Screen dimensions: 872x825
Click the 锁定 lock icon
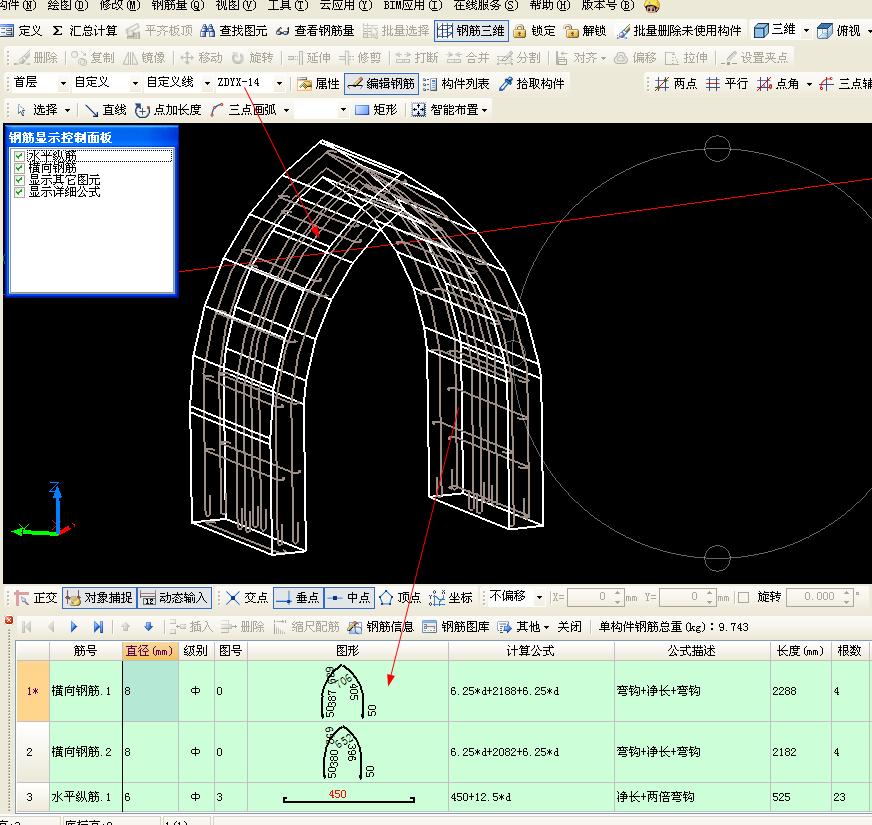[x=519, y=31]
